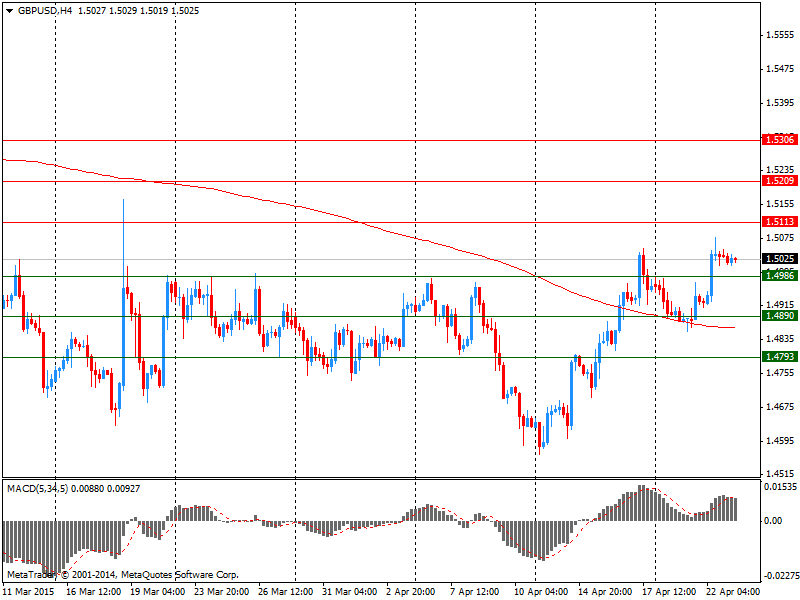Click the 1.4595 price scale value
The image size is (800, 600).
(x=780, y=441)
